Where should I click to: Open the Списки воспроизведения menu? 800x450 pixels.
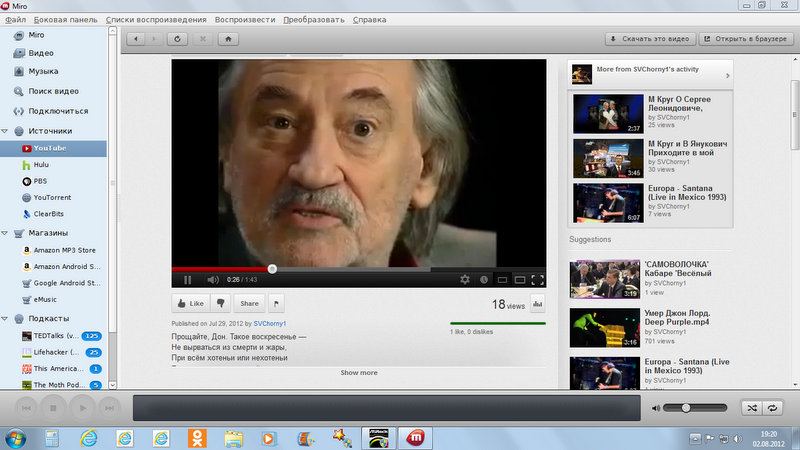coord(156,19)
